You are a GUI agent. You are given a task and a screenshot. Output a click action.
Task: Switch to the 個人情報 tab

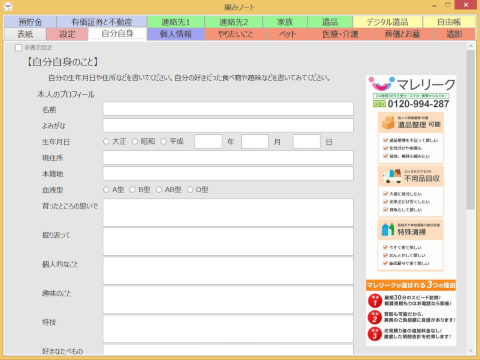(x=176, y=34)
